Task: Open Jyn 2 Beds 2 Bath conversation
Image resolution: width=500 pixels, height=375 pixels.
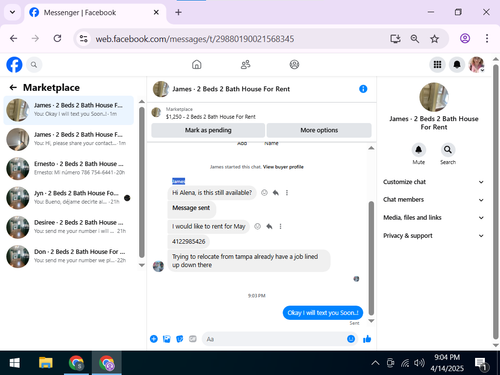Action: click(69, 198)
